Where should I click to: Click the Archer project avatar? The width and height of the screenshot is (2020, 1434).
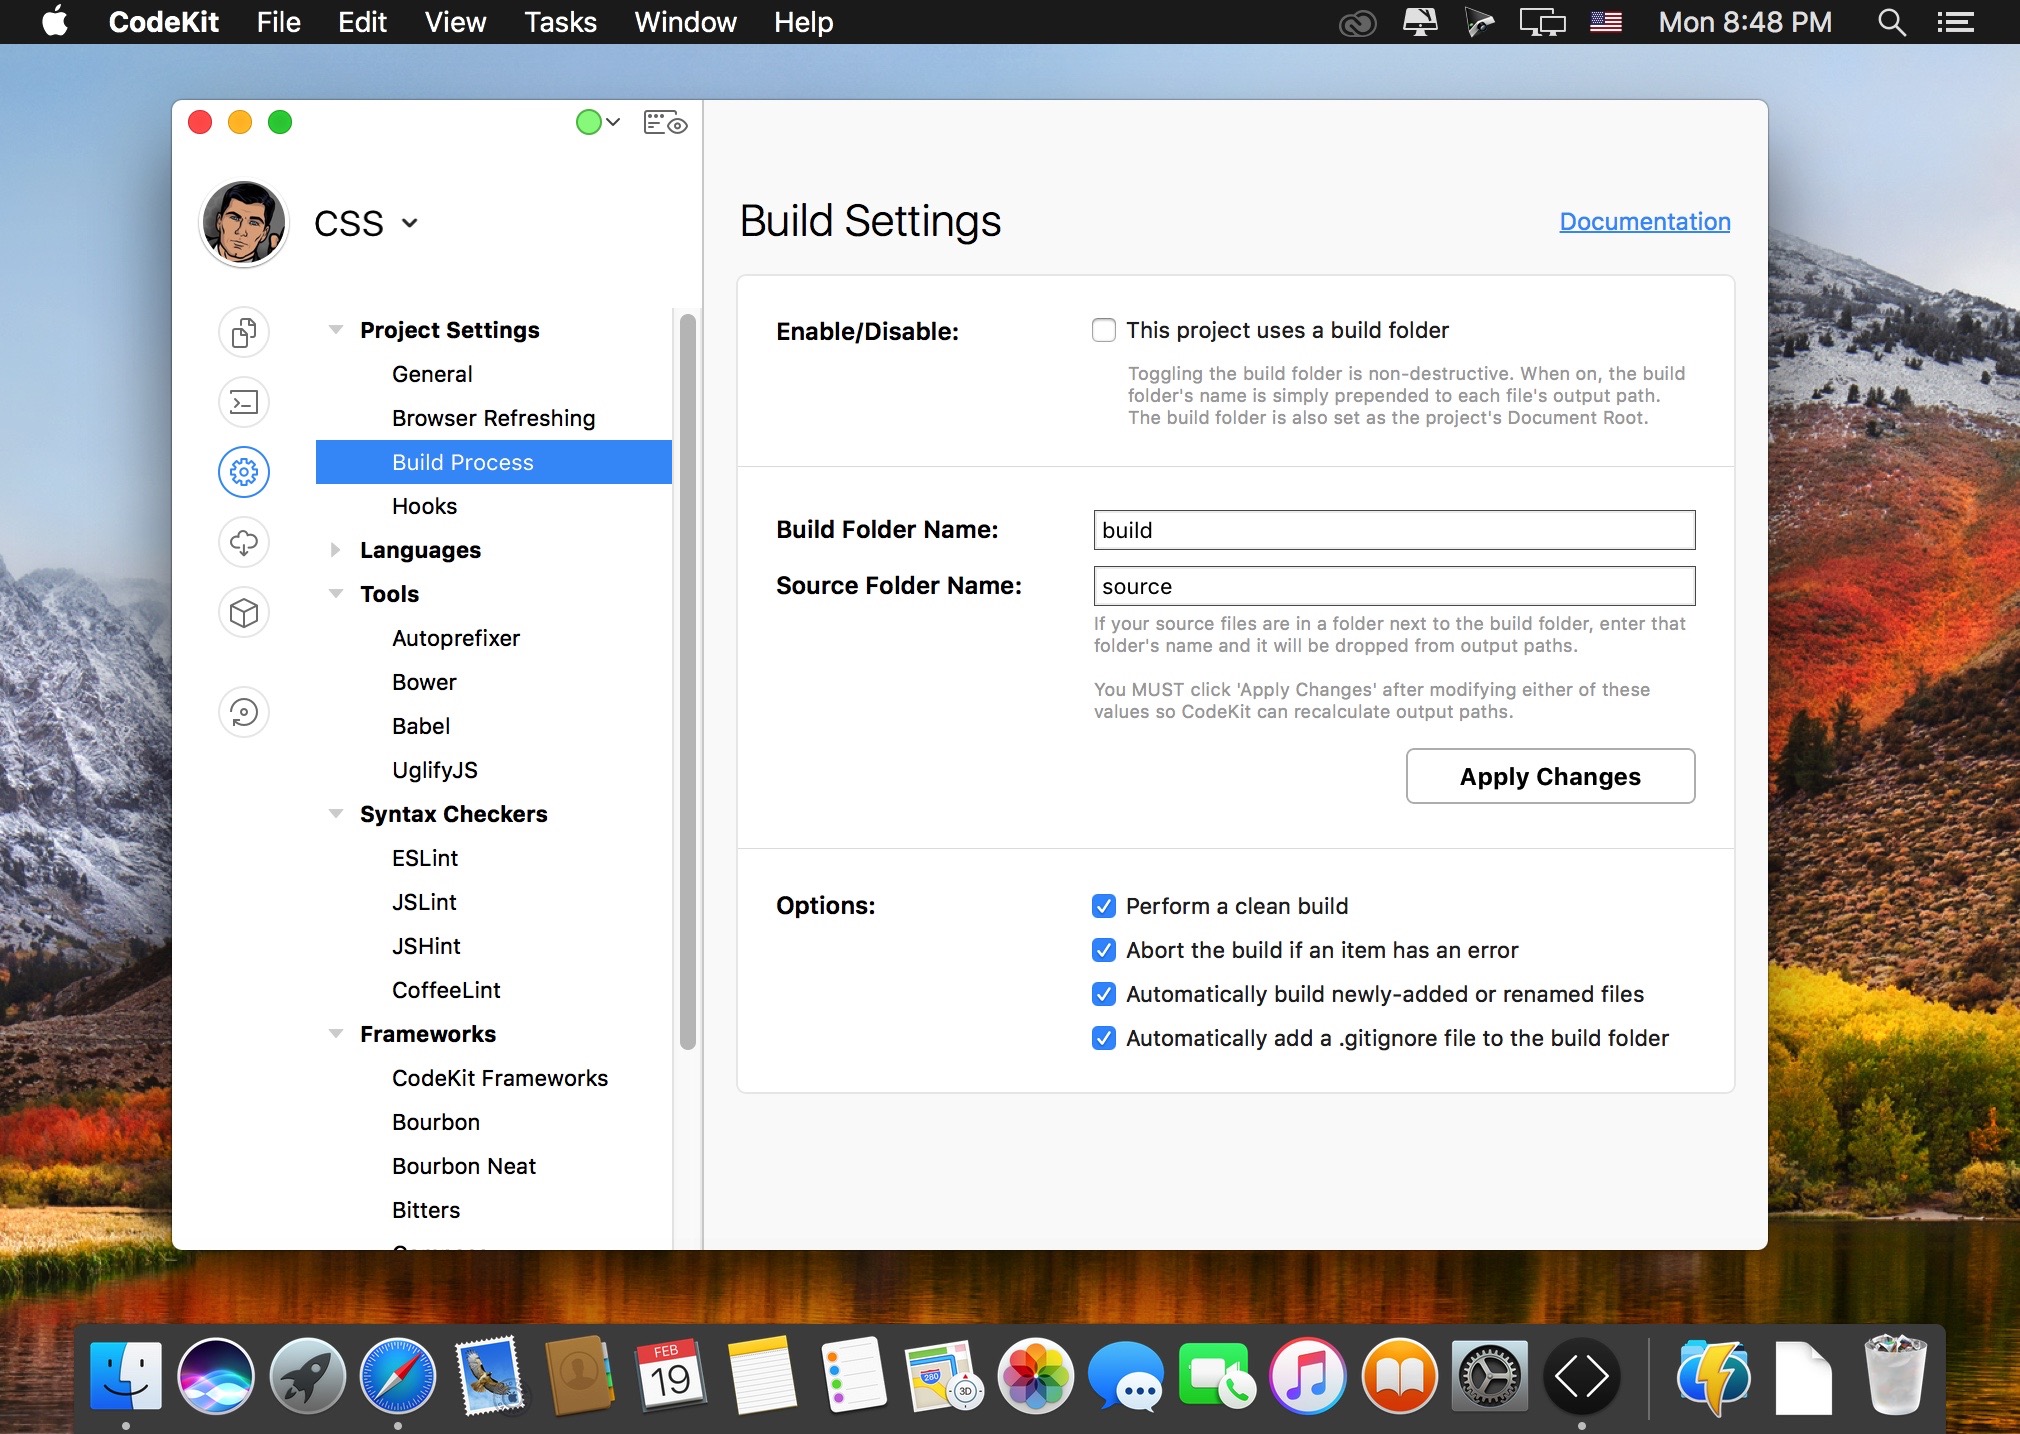(x=243, y=223)
